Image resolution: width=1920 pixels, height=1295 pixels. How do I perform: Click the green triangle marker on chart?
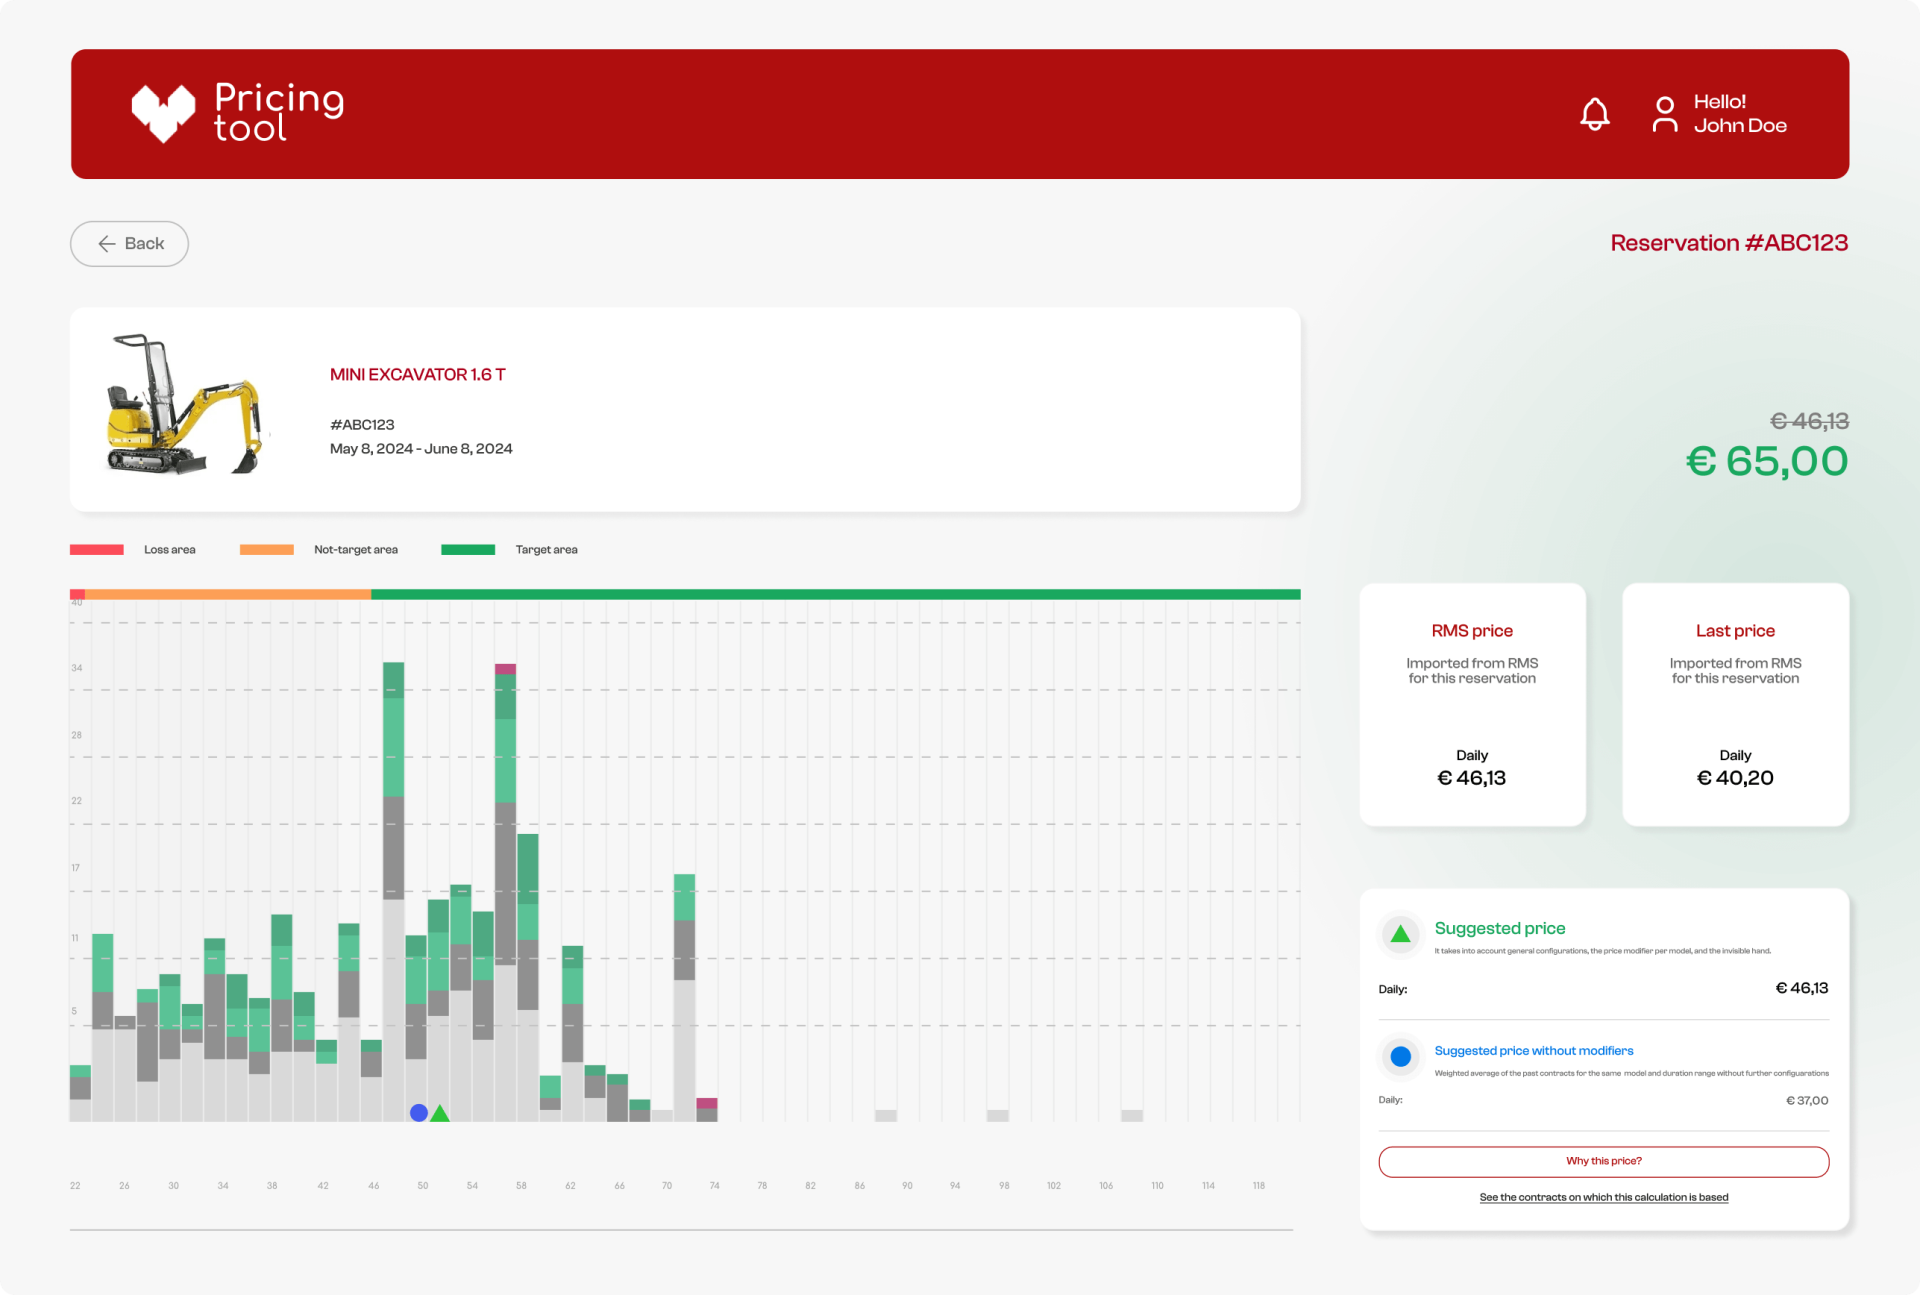point(440,1113)
